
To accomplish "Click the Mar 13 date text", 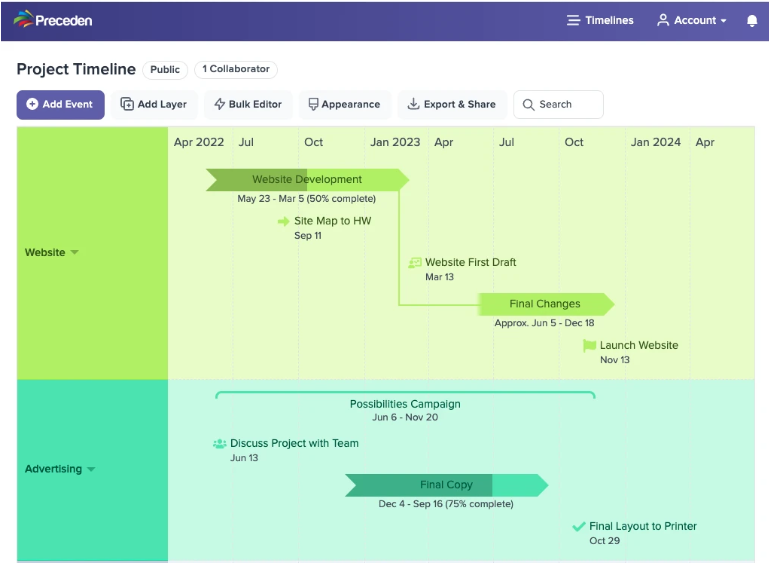I will 439,277.
